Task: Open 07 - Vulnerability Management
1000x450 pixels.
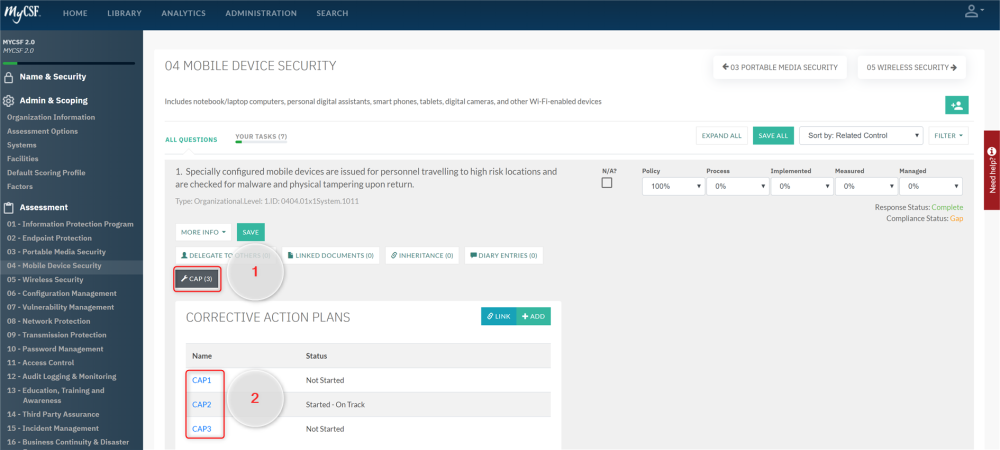Action: pyautogui.click(x=61, y=307)
